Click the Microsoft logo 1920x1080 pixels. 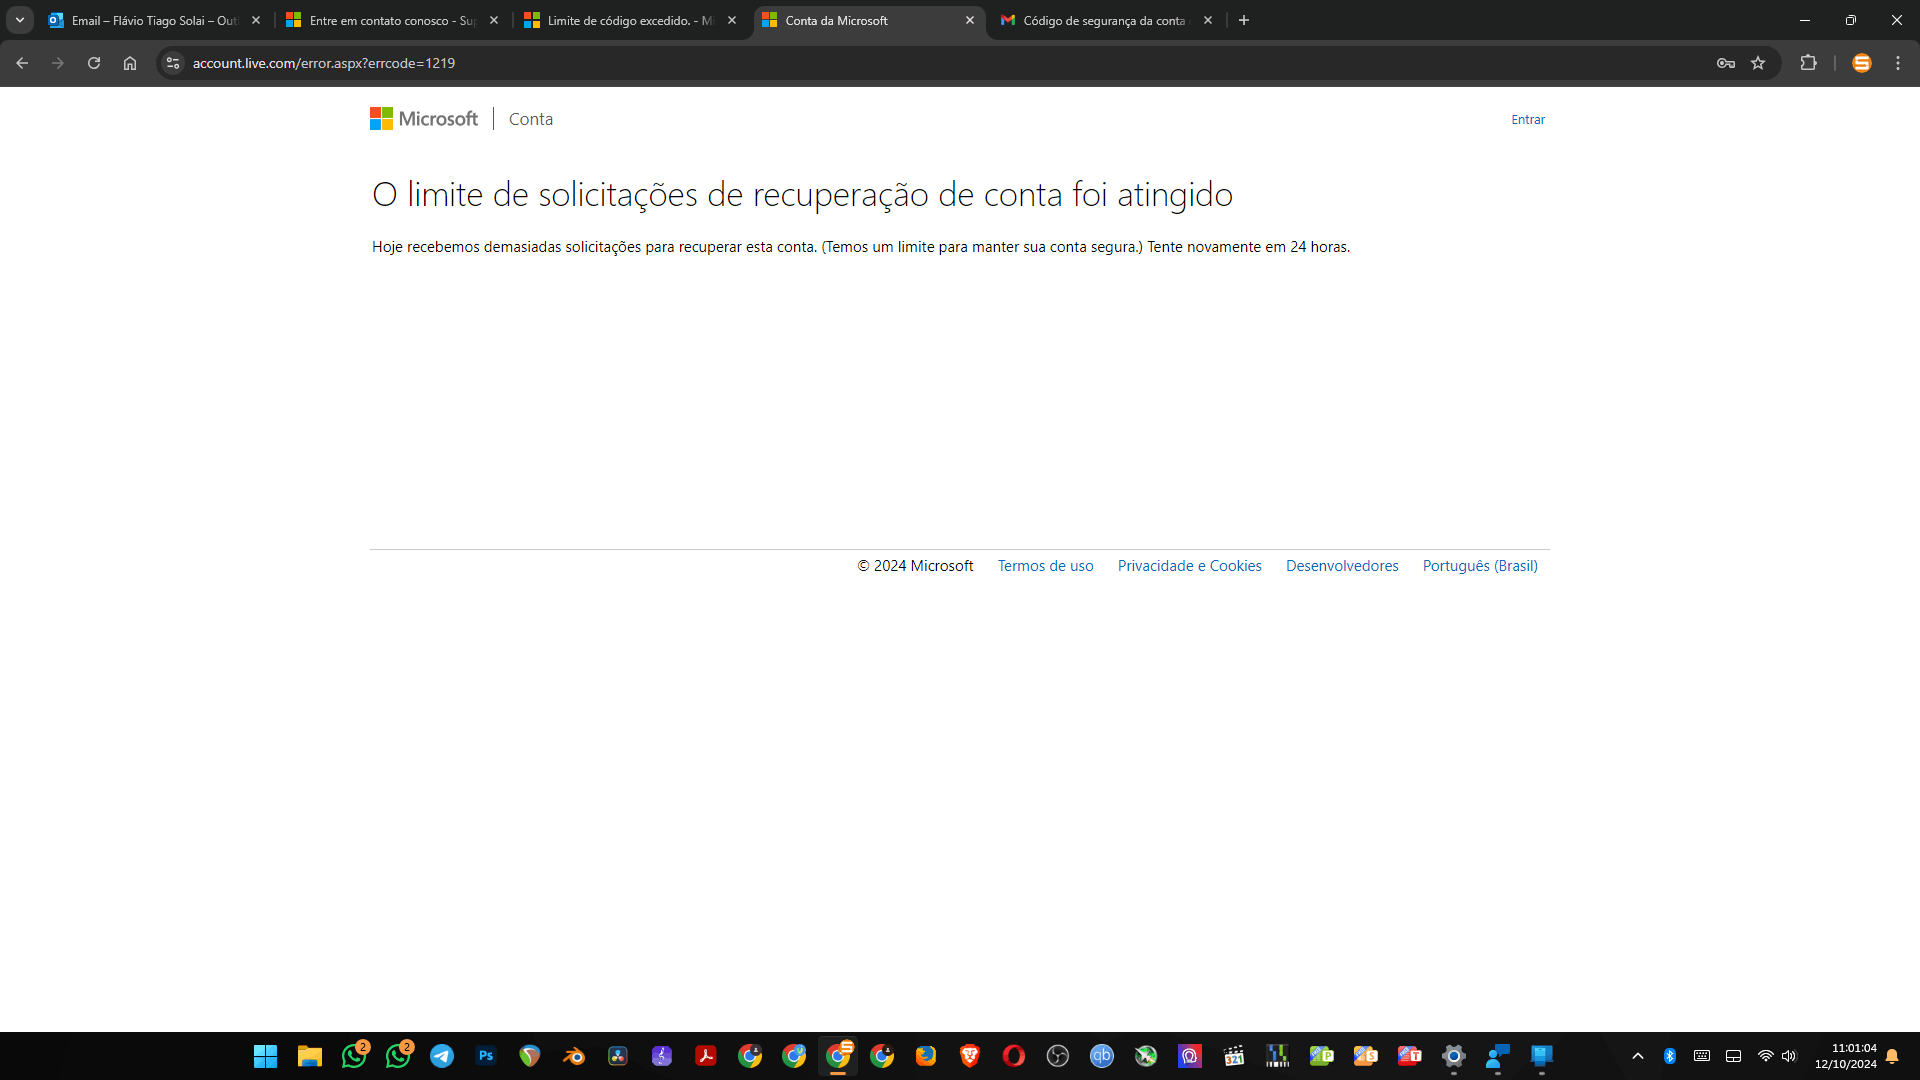(x=424, y=119)
